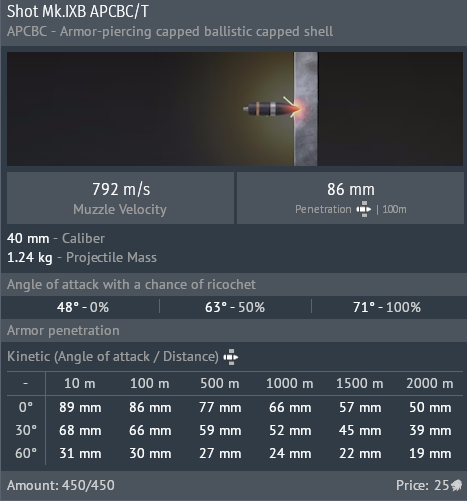Screen dimensions: 467x501
Task: Select the 71° - 100% ricochet value
Action: [x=387, y=307]
